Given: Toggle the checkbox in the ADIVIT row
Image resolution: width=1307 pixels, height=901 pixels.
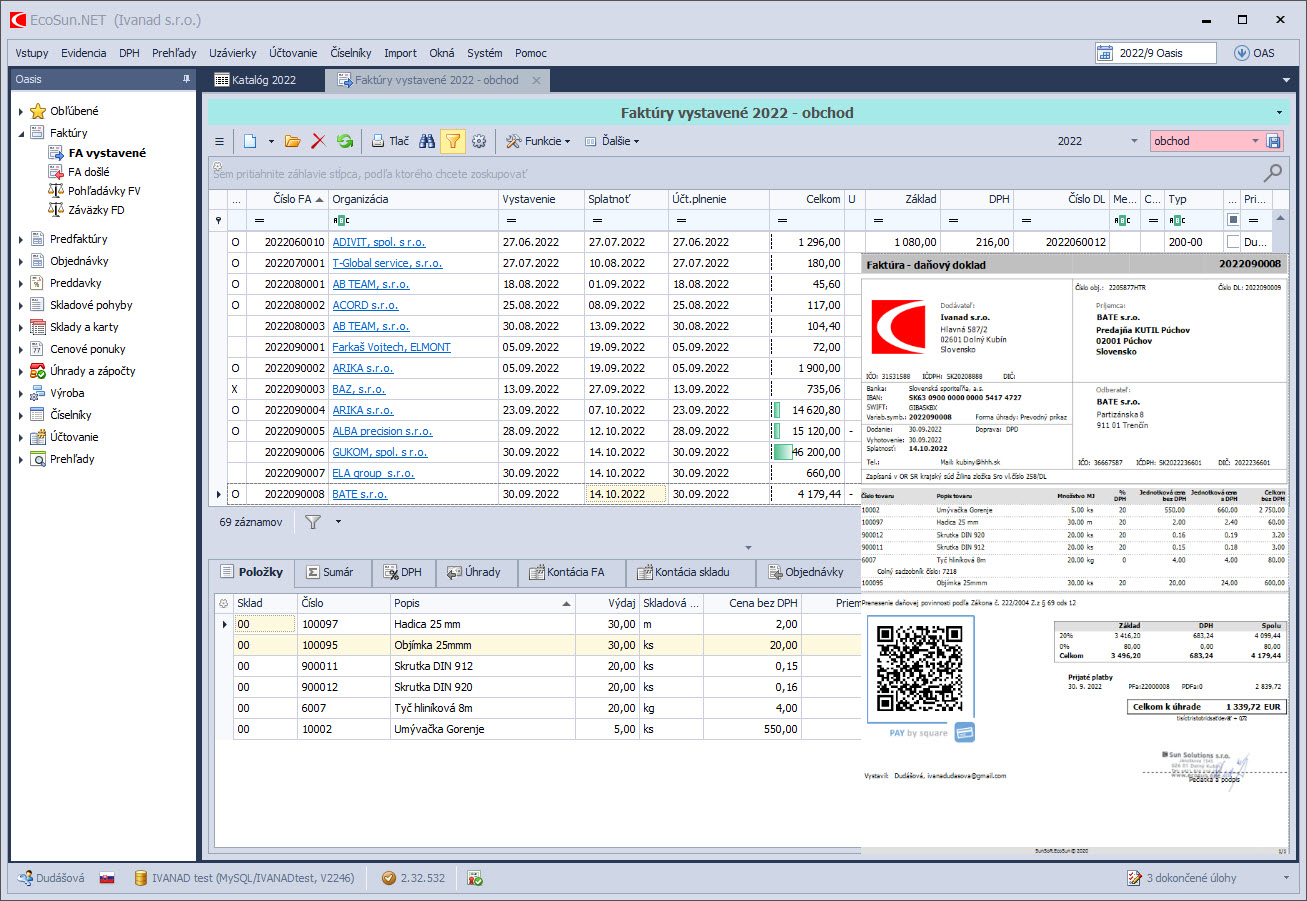Looking at the screenshot, I should pos(1232,242).
